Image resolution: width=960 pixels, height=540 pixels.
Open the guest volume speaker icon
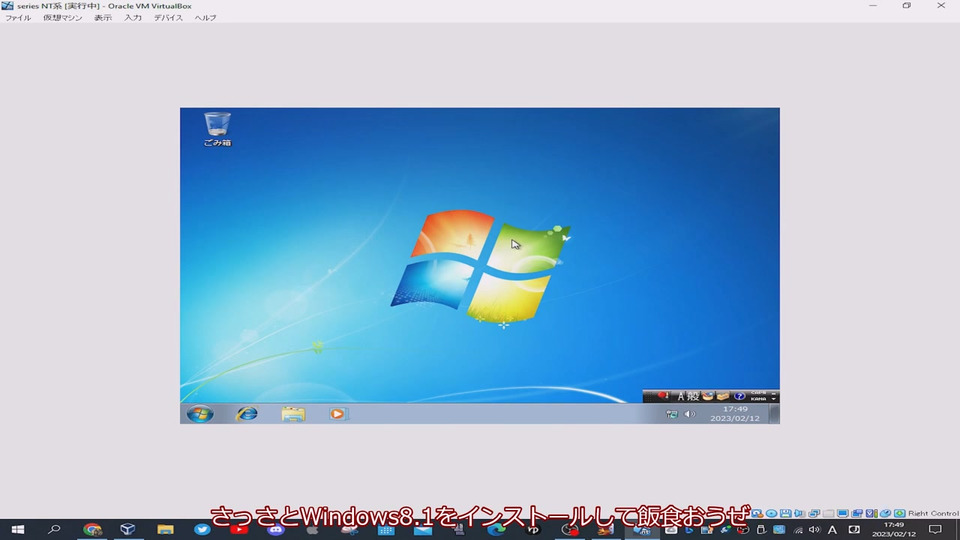click(x=689, y=414)
